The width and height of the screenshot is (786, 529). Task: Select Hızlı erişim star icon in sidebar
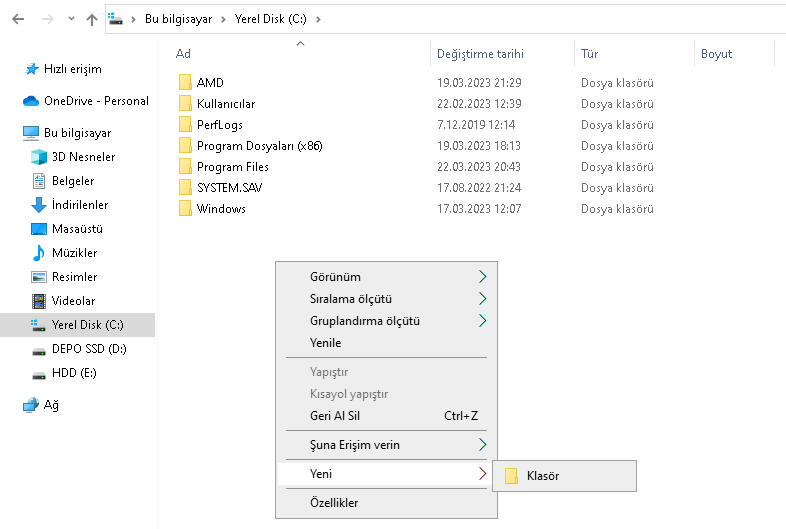[30, 69]
